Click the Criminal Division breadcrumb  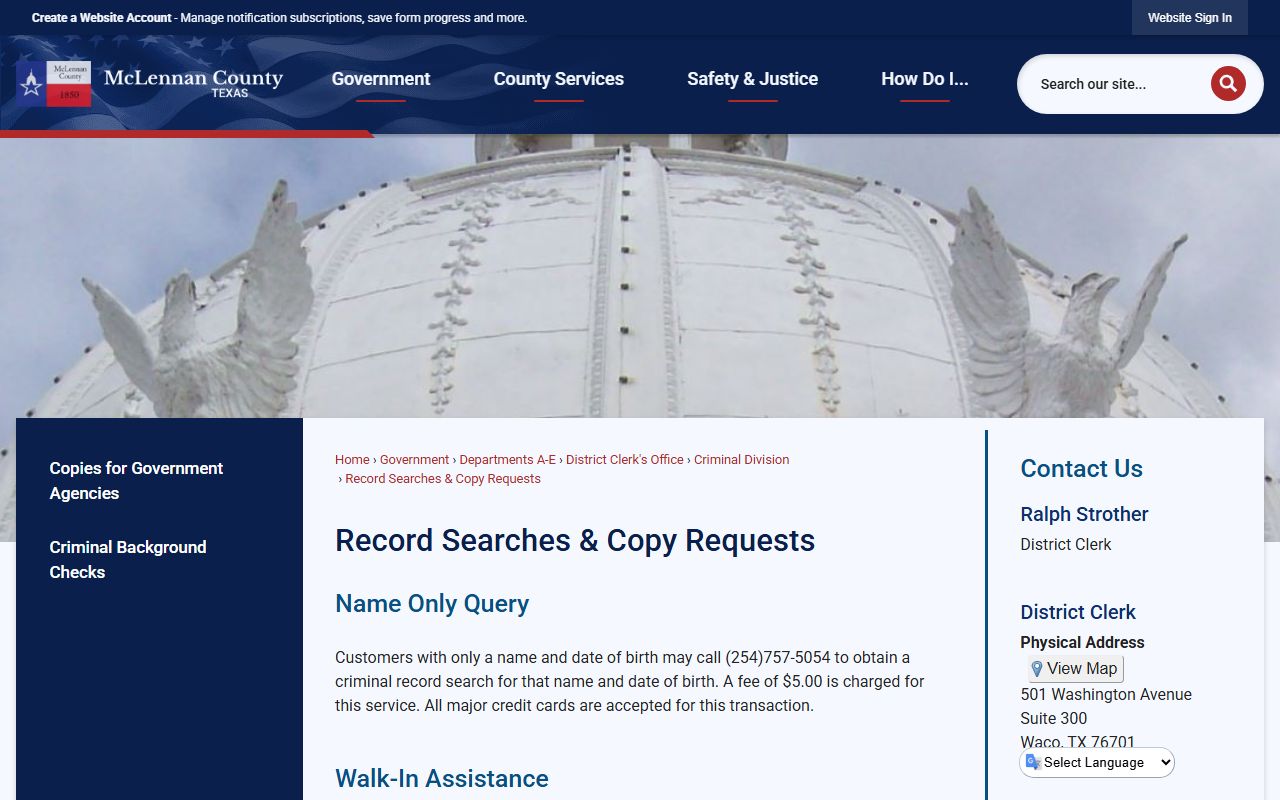click(741, 460)
